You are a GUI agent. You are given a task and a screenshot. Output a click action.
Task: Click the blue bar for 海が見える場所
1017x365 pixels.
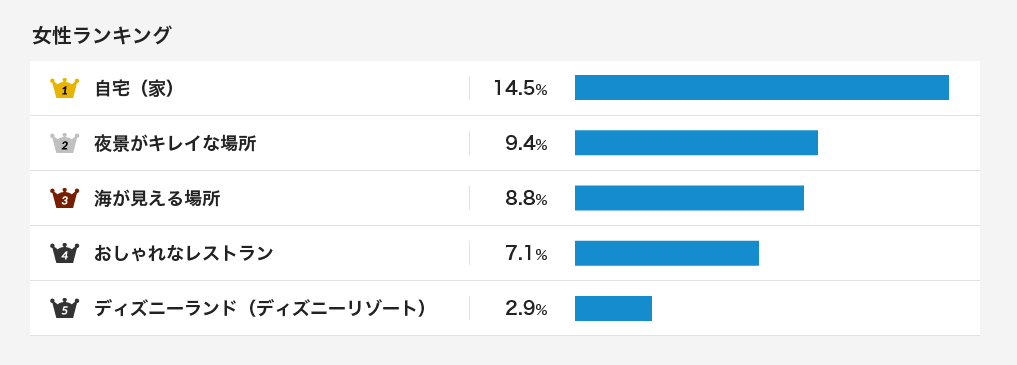click(689, 198)
